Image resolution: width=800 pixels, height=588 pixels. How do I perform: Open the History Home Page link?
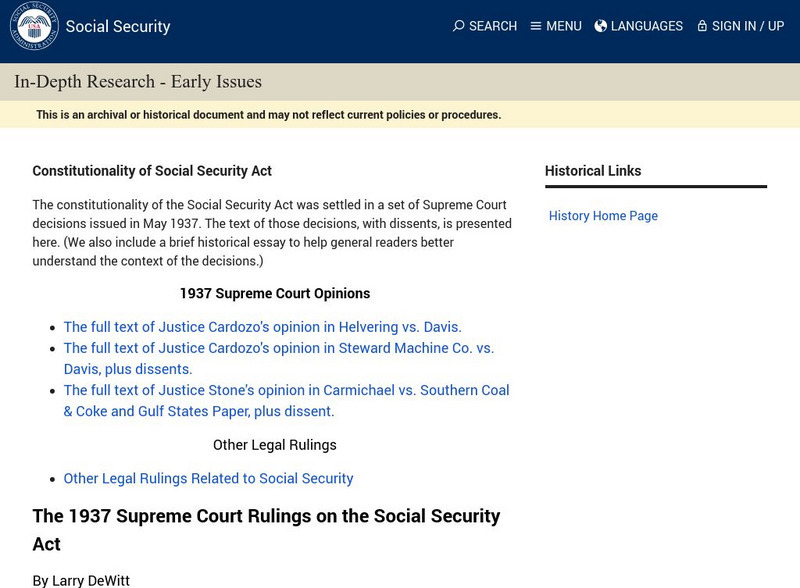[x=603, y=216]
